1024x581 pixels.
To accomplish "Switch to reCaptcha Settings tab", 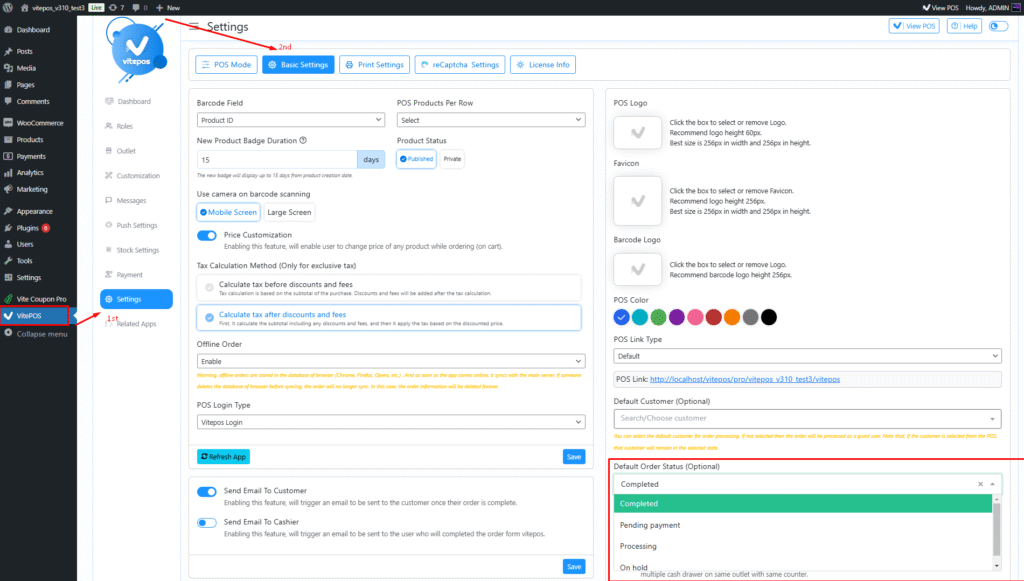I will tap(460, 65).
